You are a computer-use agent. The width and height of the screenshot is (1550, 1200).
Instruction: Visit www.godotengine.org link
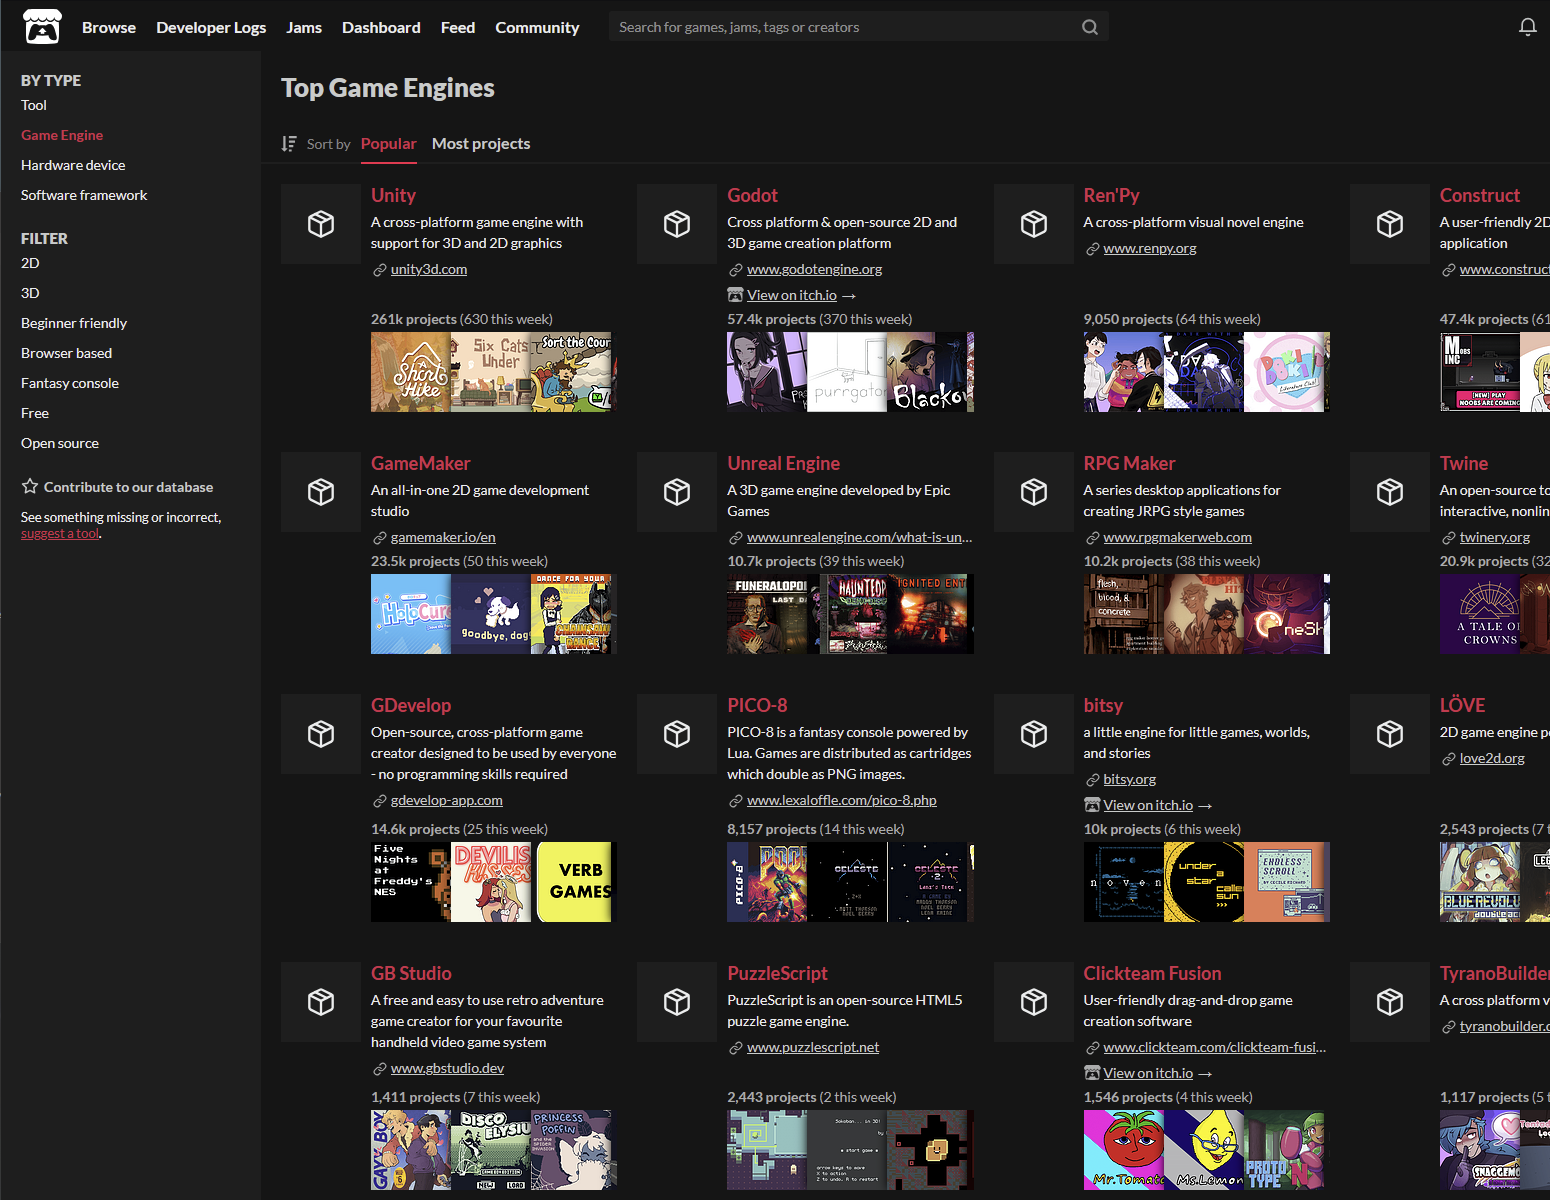(815, 270)
